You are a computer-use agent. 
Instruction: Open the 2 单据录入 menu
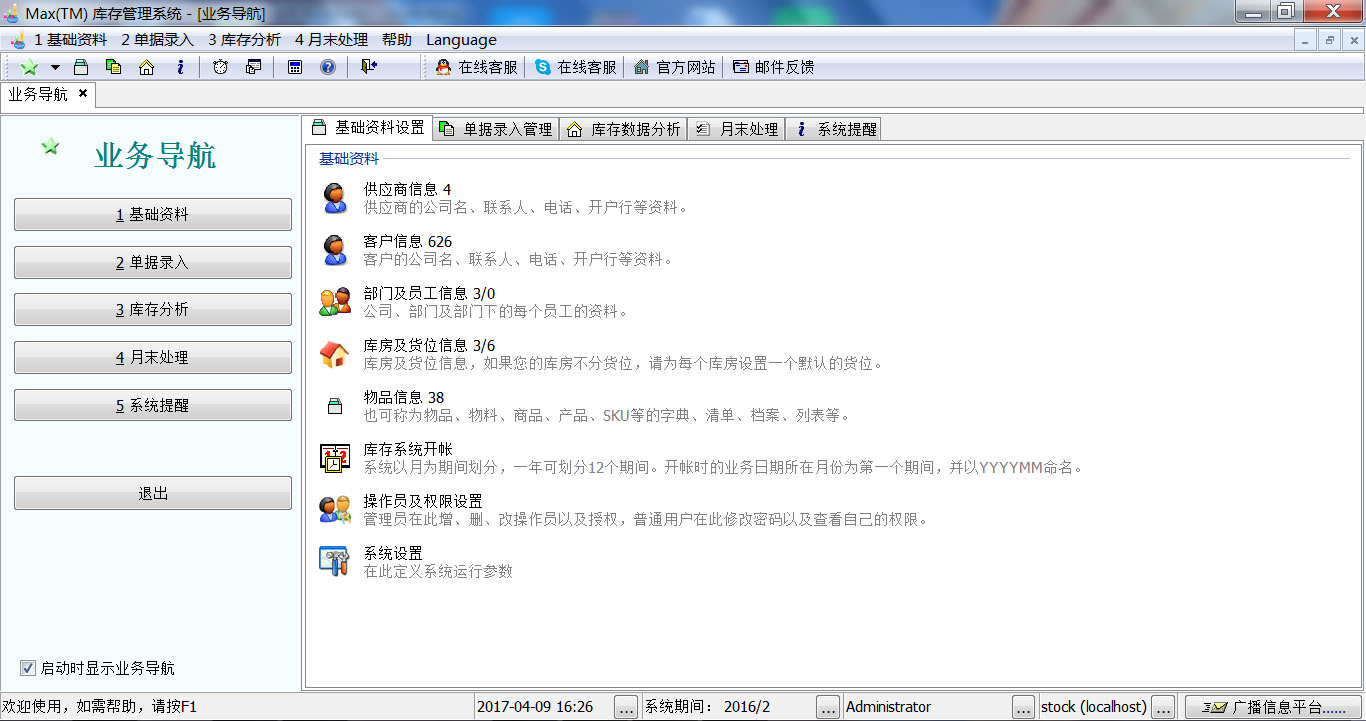pos(157,40)
